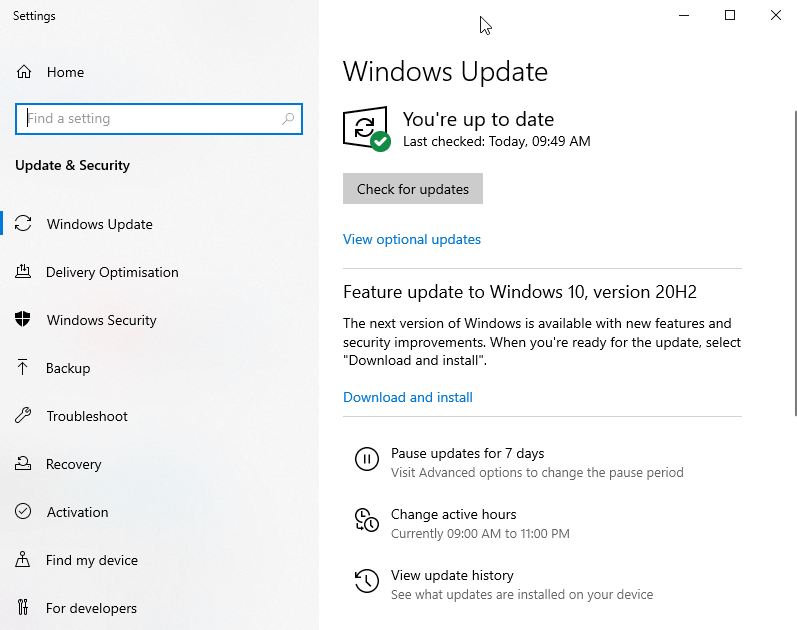
Task: Click 'See what updates are installed' text
Action: pyautogui.click(x=522, y=594)
